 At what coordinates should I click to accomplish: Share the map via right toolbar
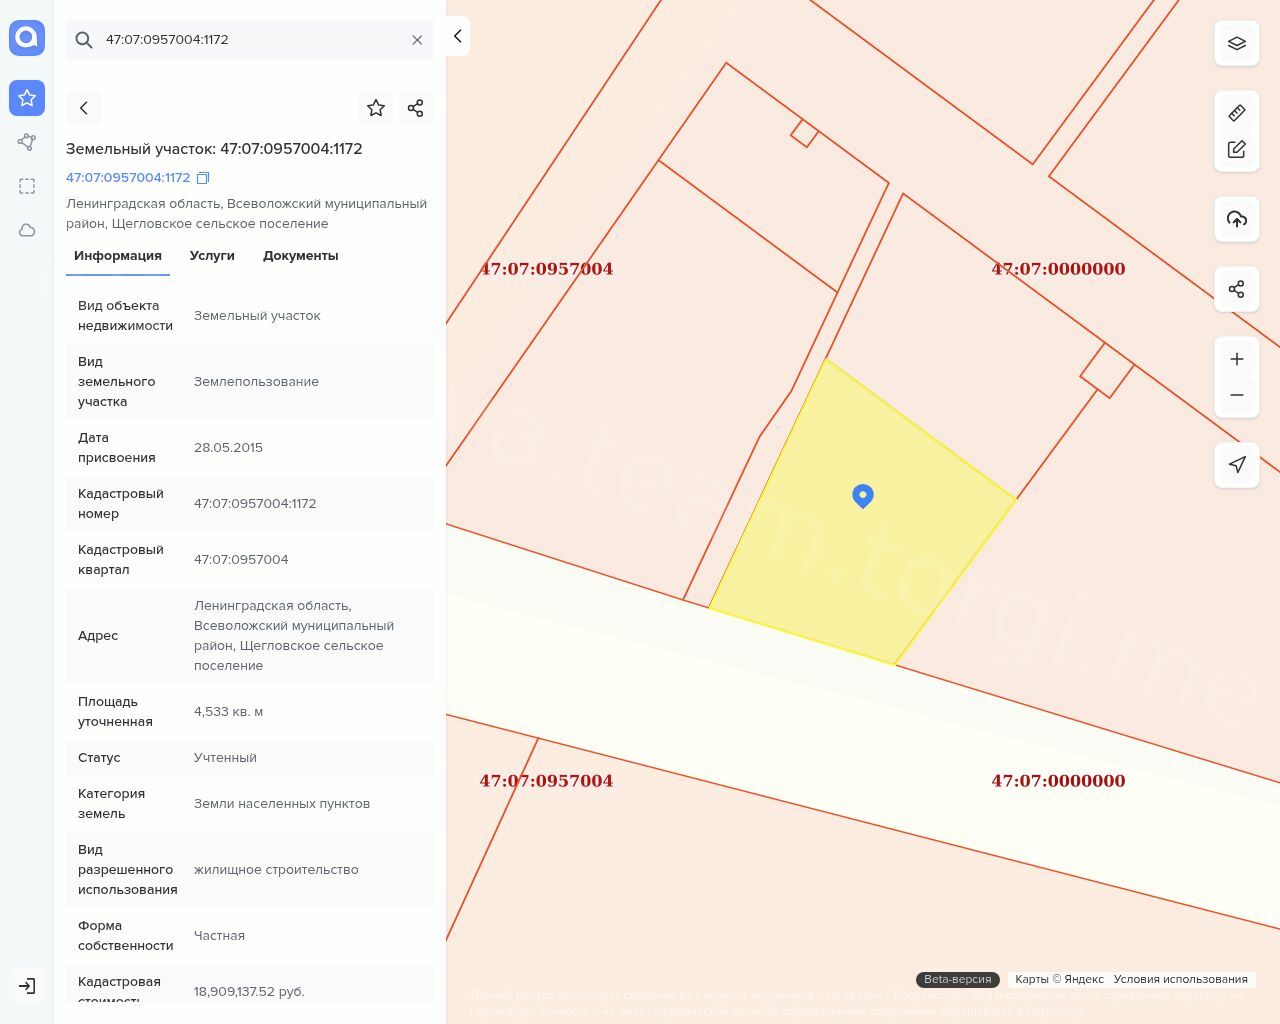(x=1236, y=289)
